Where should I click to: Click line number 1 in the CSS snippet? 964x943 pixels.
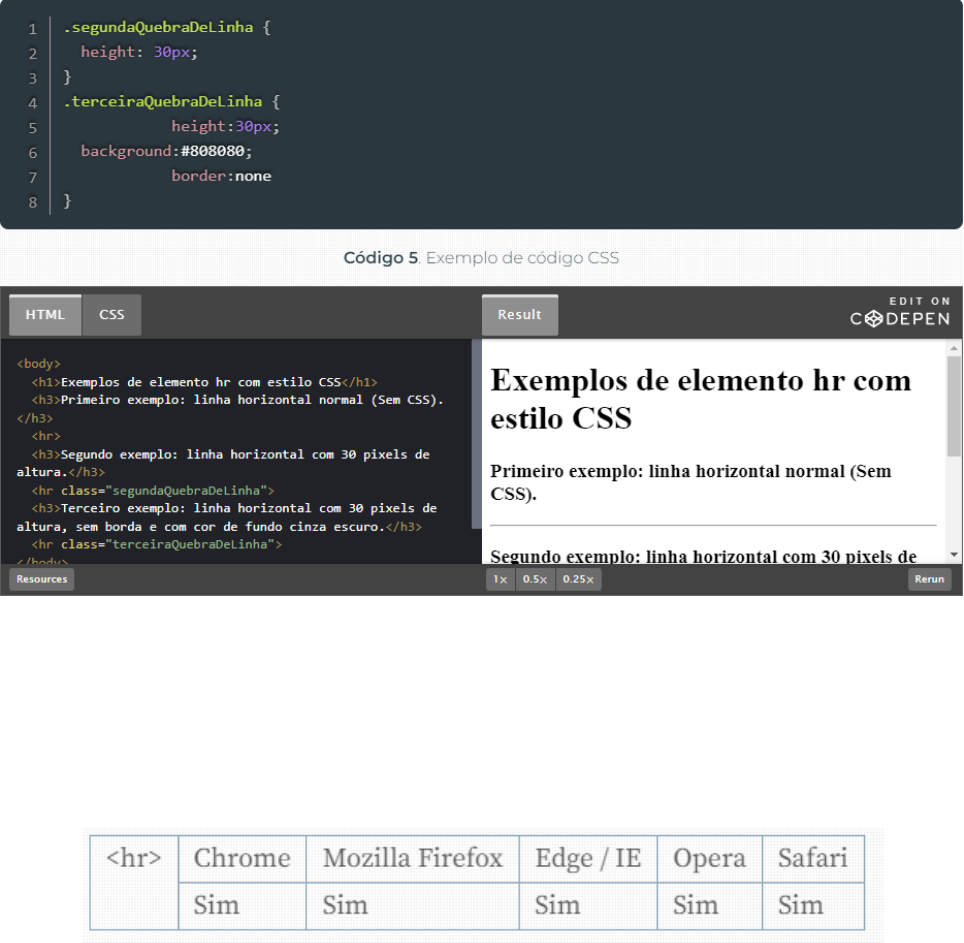tap(32, 29)
